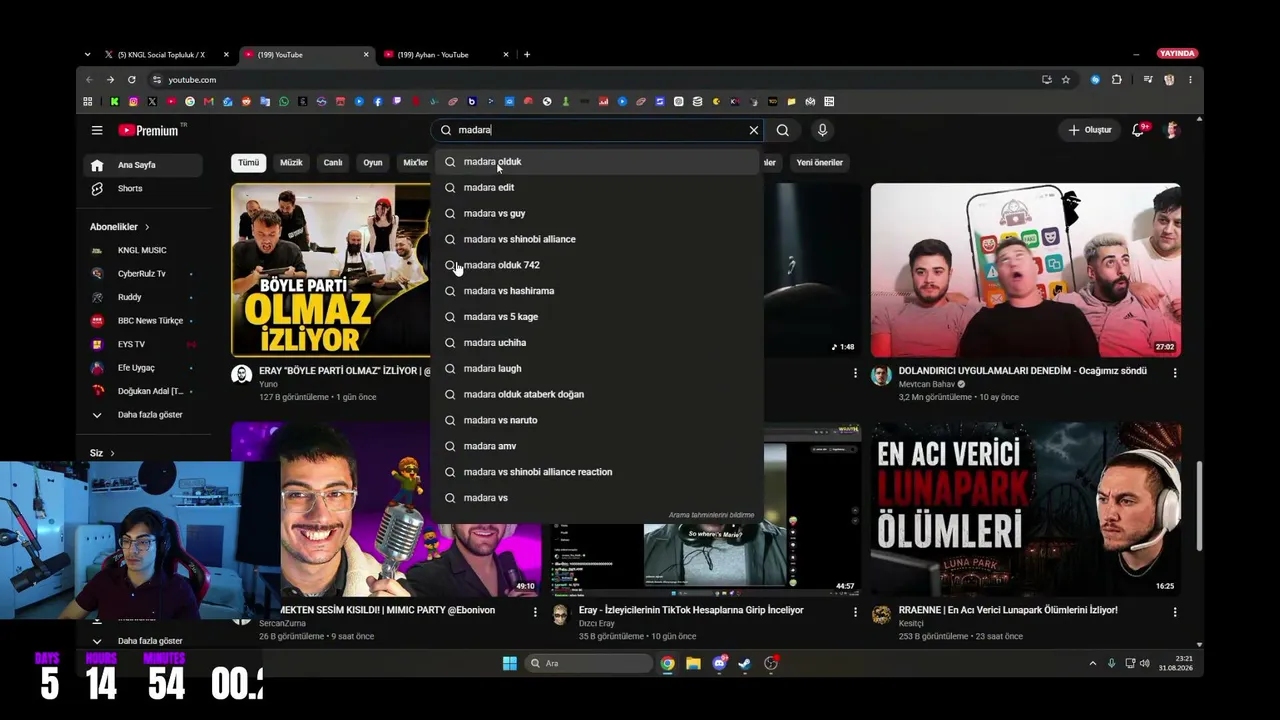Open Discord from the taskbar
The height and width of the screenshot is (720, 1280).
coord(719,663)
